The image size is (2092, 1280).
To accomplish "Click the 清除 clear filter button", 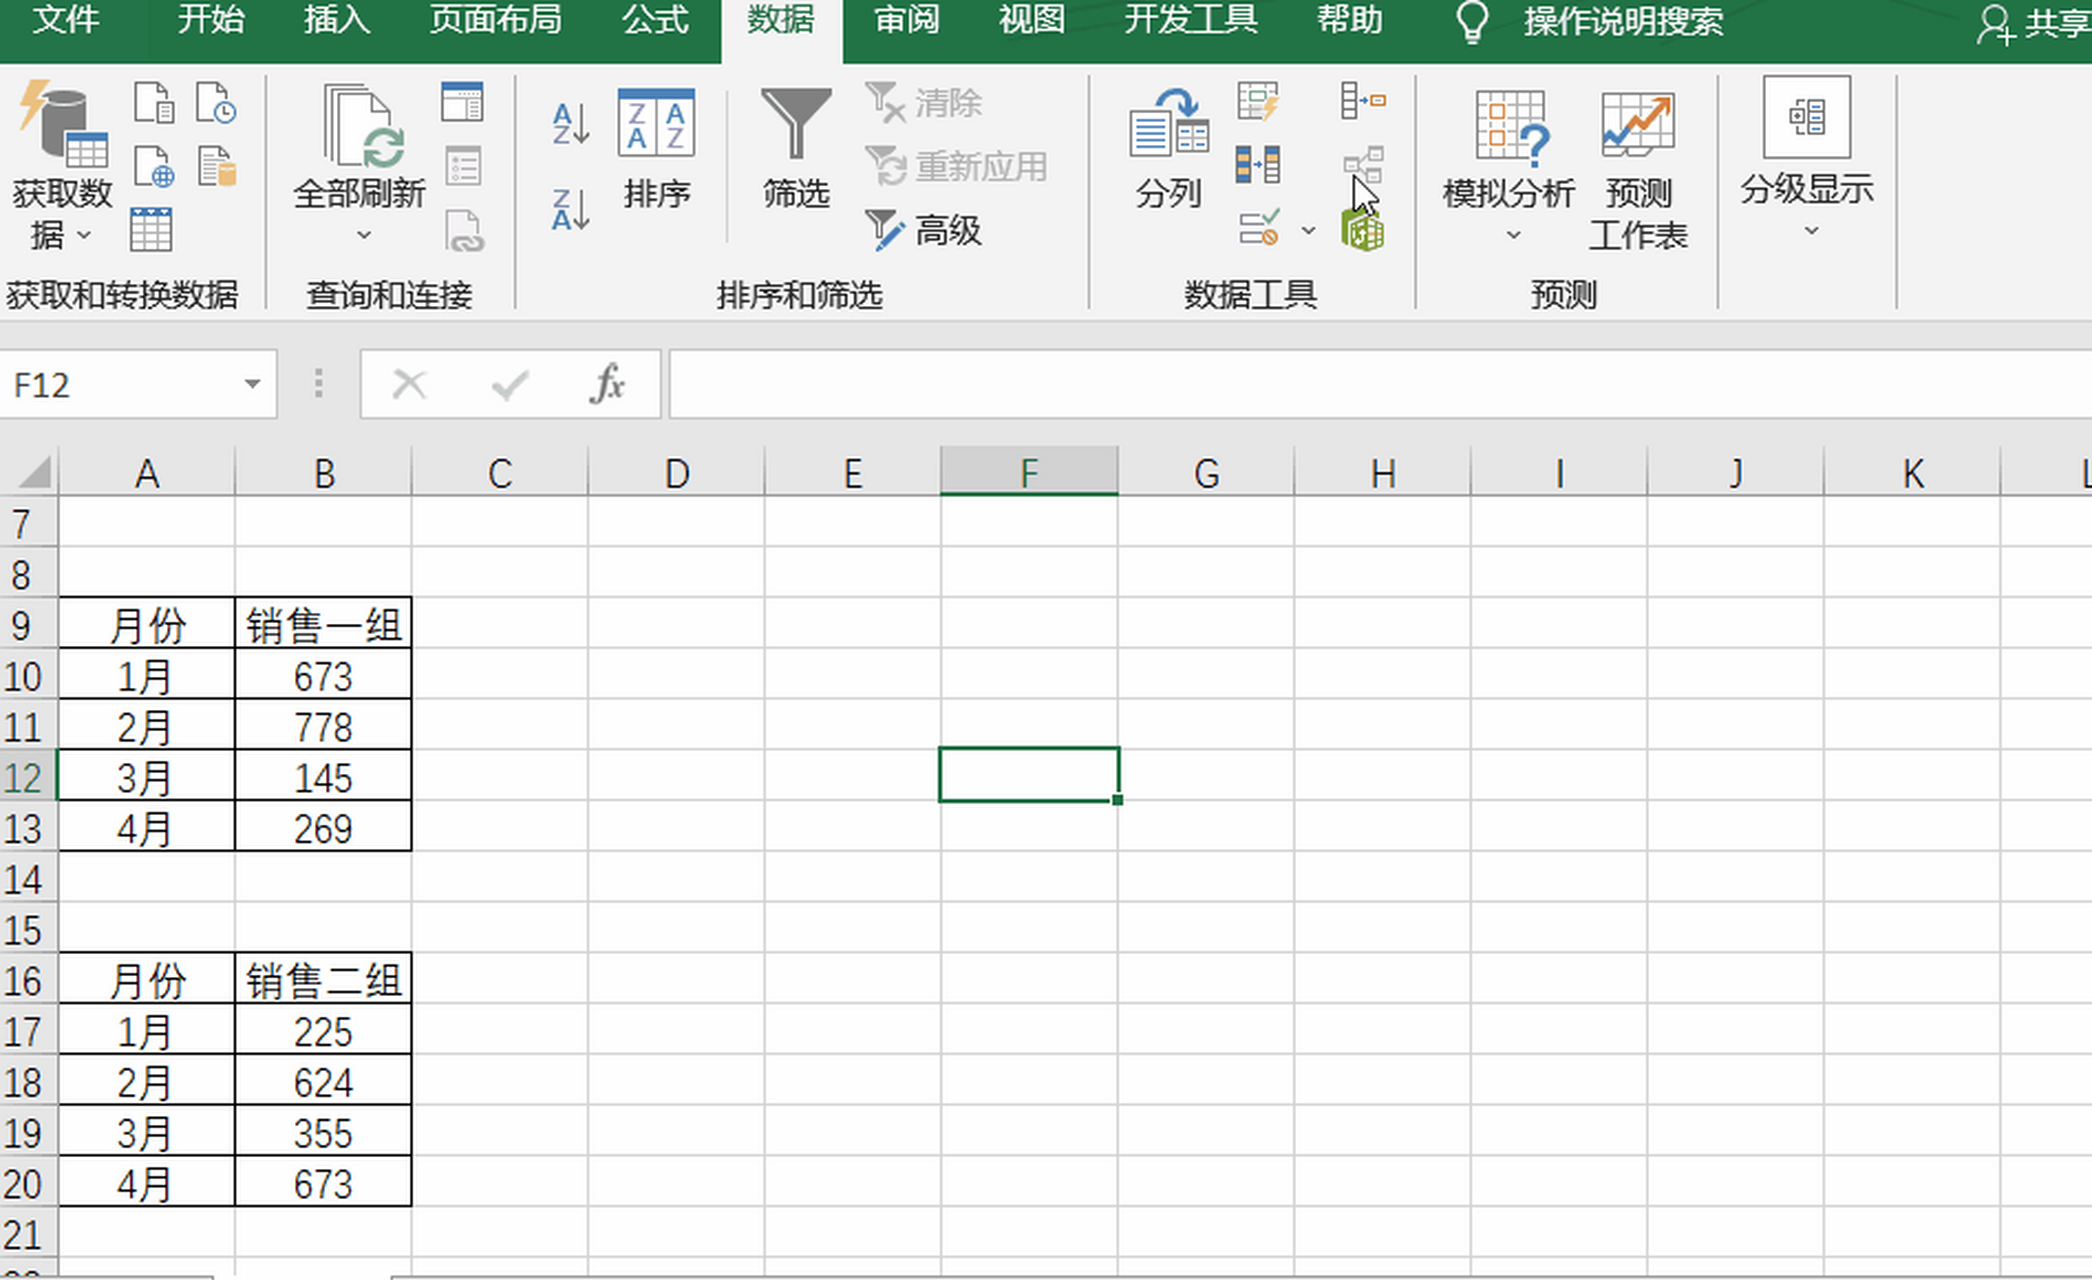I will coord(924,102).
